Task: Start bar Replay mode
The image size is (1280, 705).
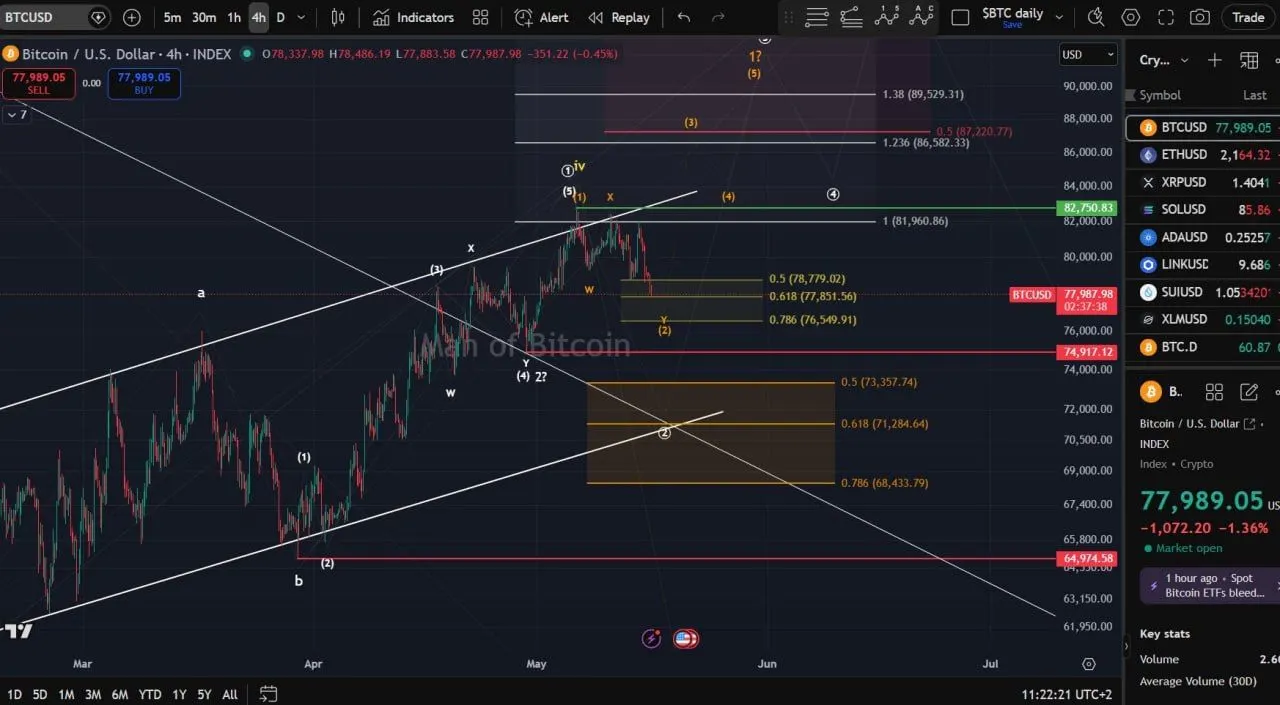Action: [619, 17]
